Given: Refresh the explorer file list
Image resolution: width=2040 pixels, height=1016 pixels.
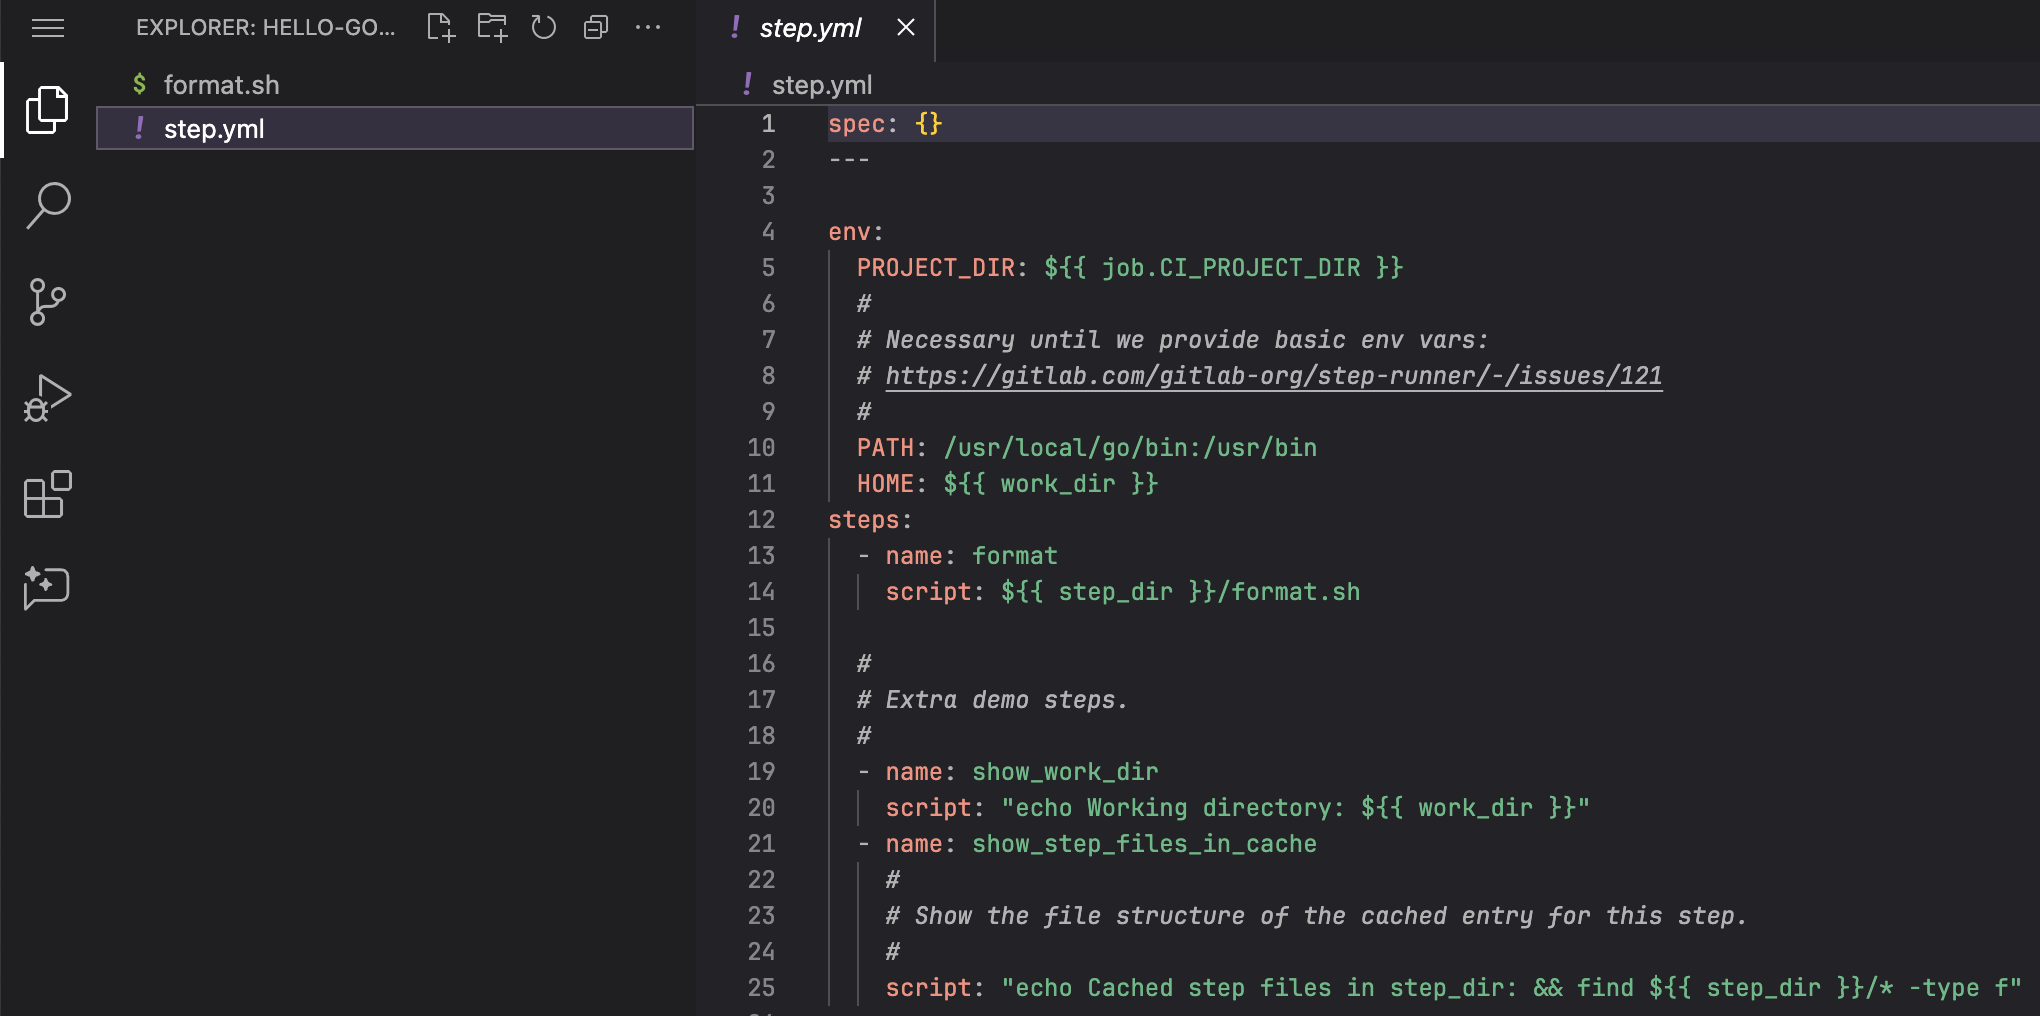Looking at the screenshot, I should (544, 27).
